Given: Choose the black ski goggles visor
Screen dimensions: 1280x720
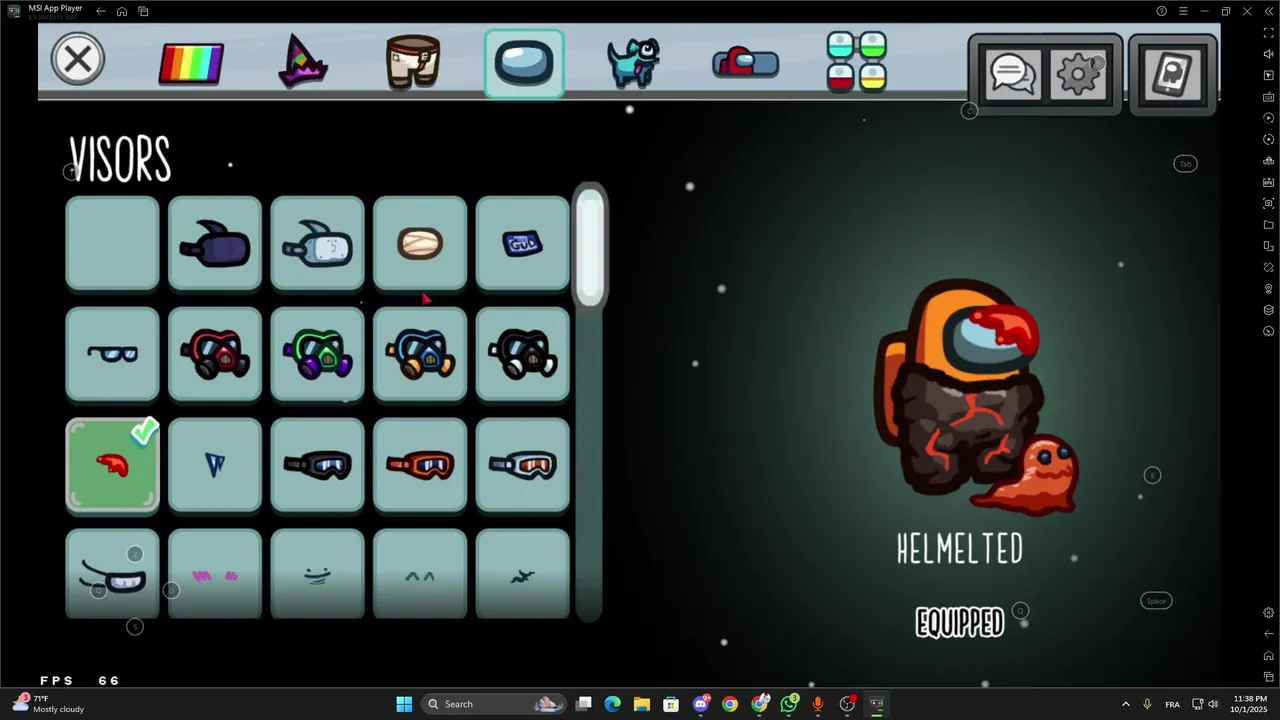Looking at the screenshot, I should (x=317, y=465).
